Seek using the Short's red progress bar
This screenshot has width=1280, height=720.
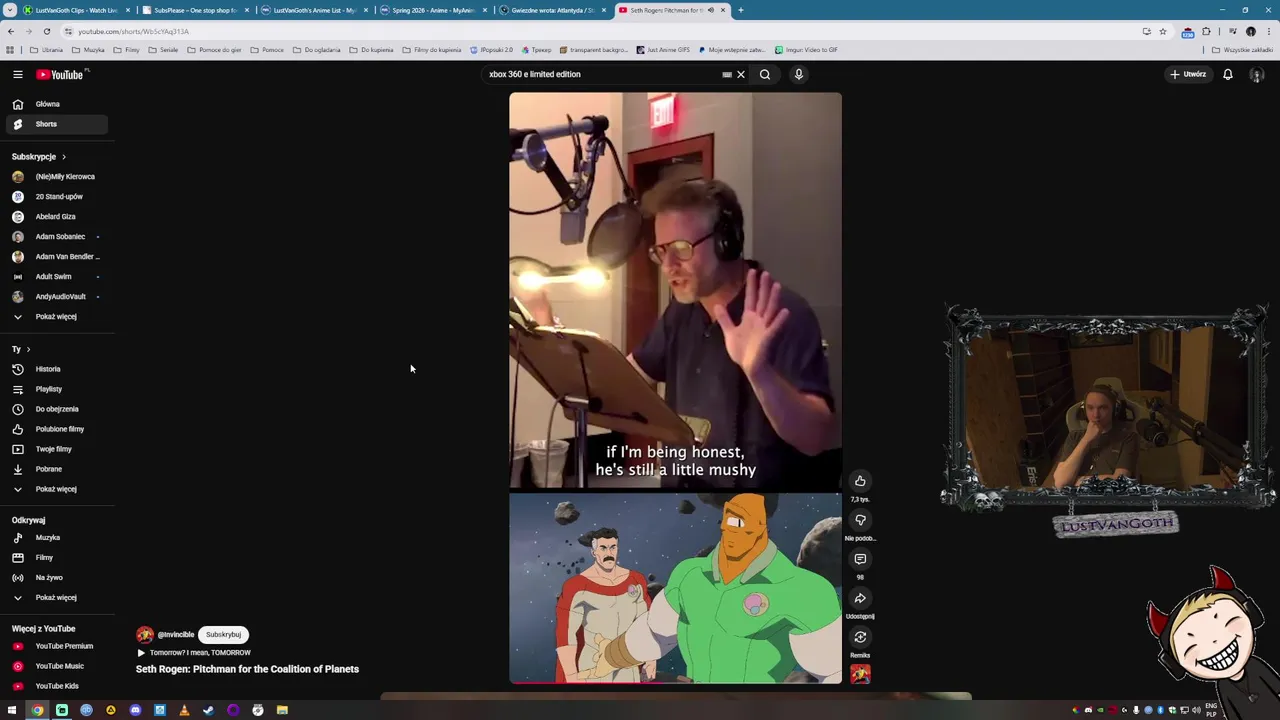pyautogui.click(x=675, y=683)
